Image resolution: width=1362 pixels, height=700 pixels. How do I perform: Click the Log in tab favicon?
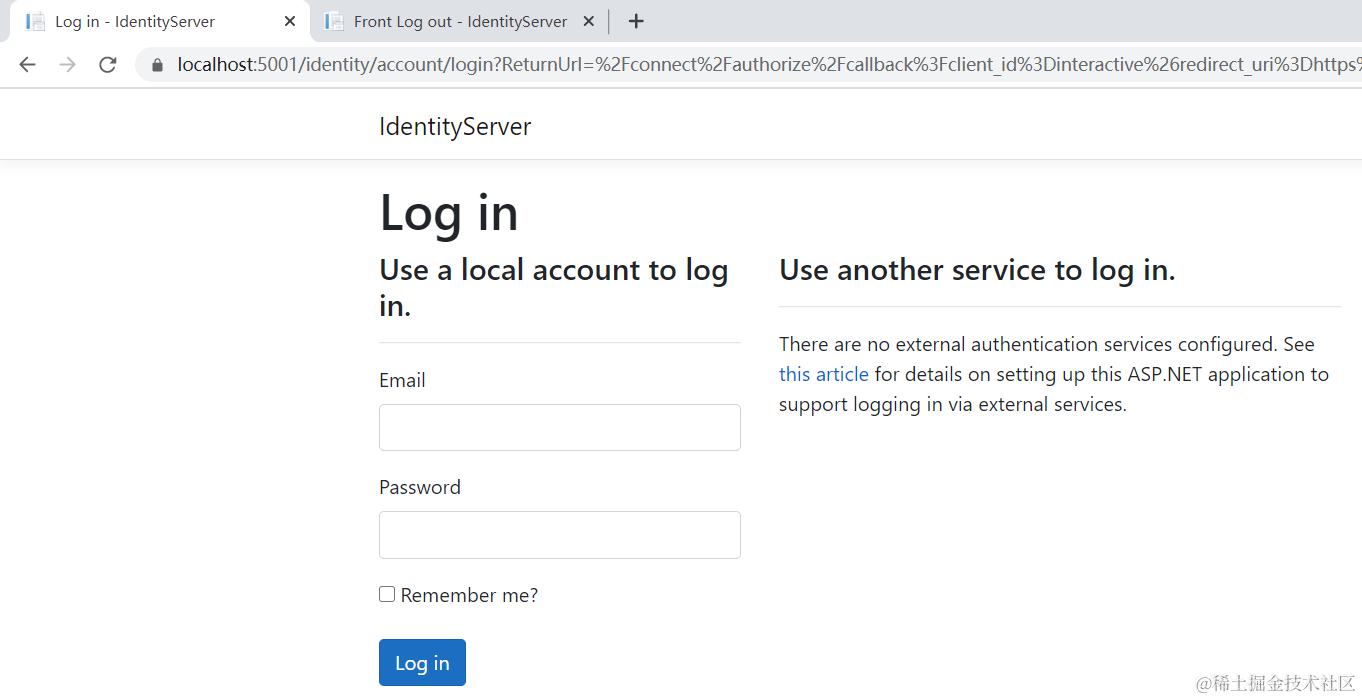tap(35, 21)
